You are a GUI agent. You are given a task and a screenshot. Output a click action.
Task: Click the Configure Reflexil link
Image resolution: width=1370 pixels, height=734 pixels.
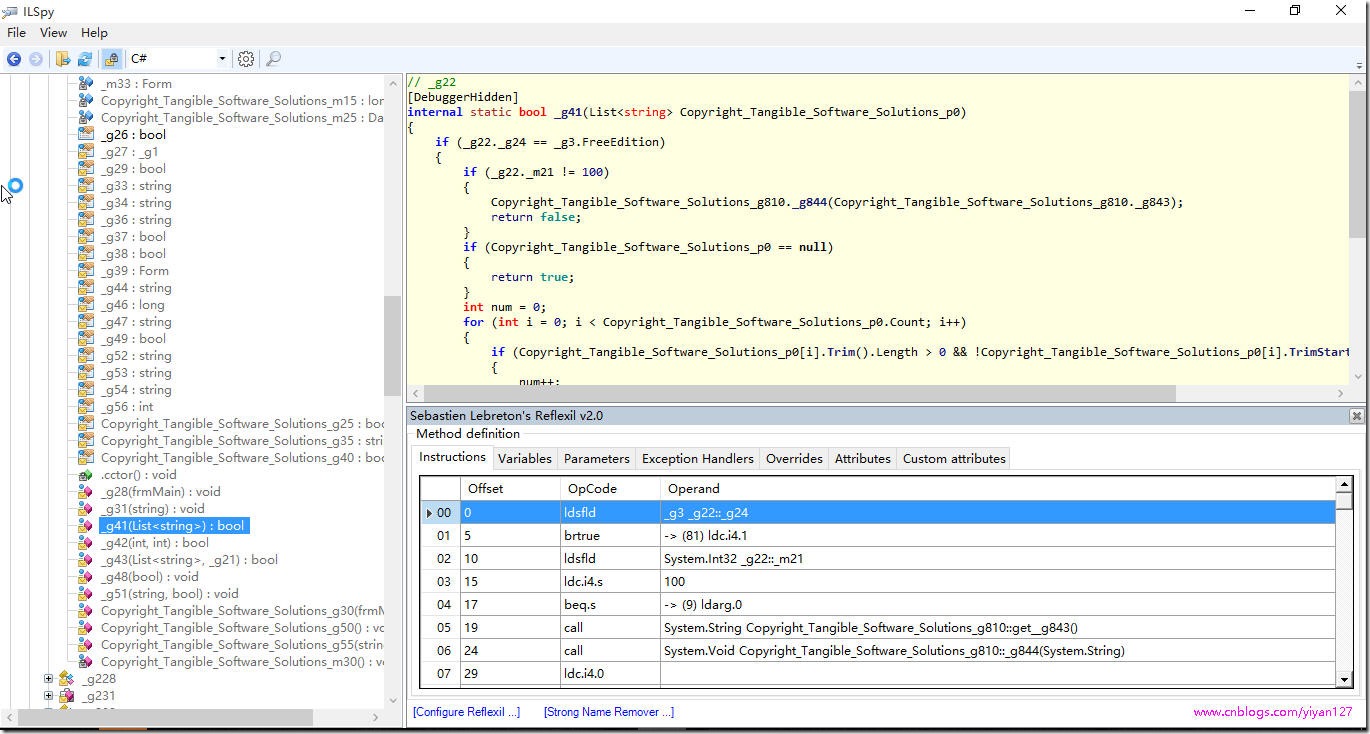[x=466, y=713]
